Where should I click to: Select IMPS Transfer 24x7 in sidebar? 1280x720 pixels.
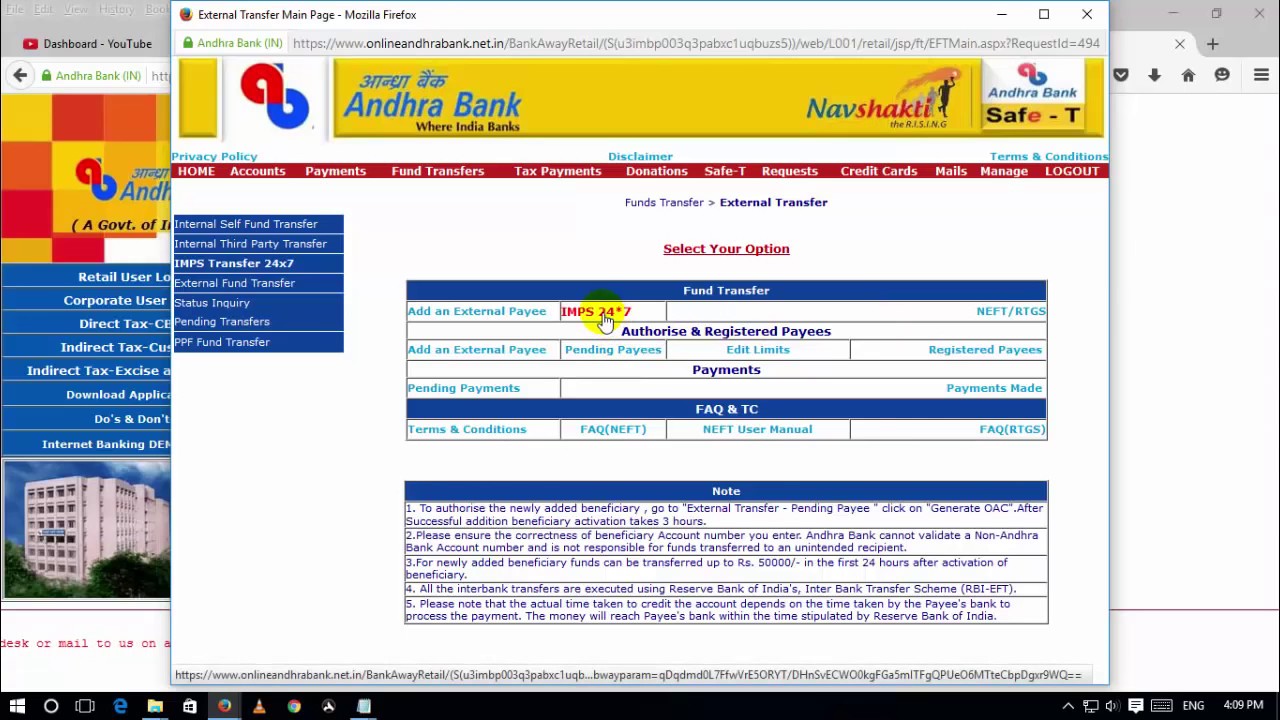(234, 263)
